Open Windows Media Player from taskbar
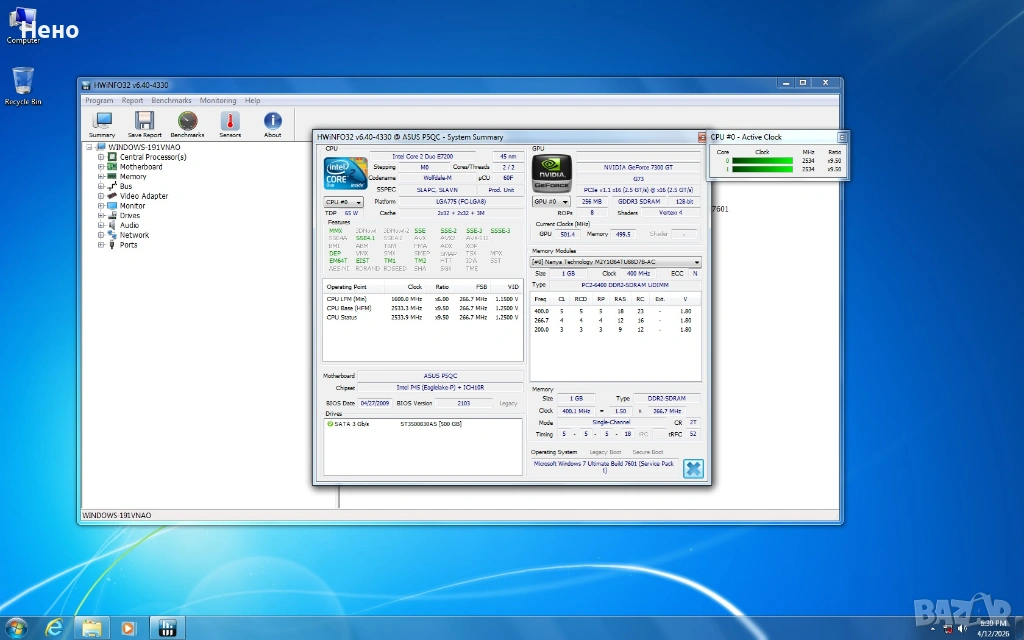Image resolution: width=1024 pixels, height=640 pixels. [129, 627]
